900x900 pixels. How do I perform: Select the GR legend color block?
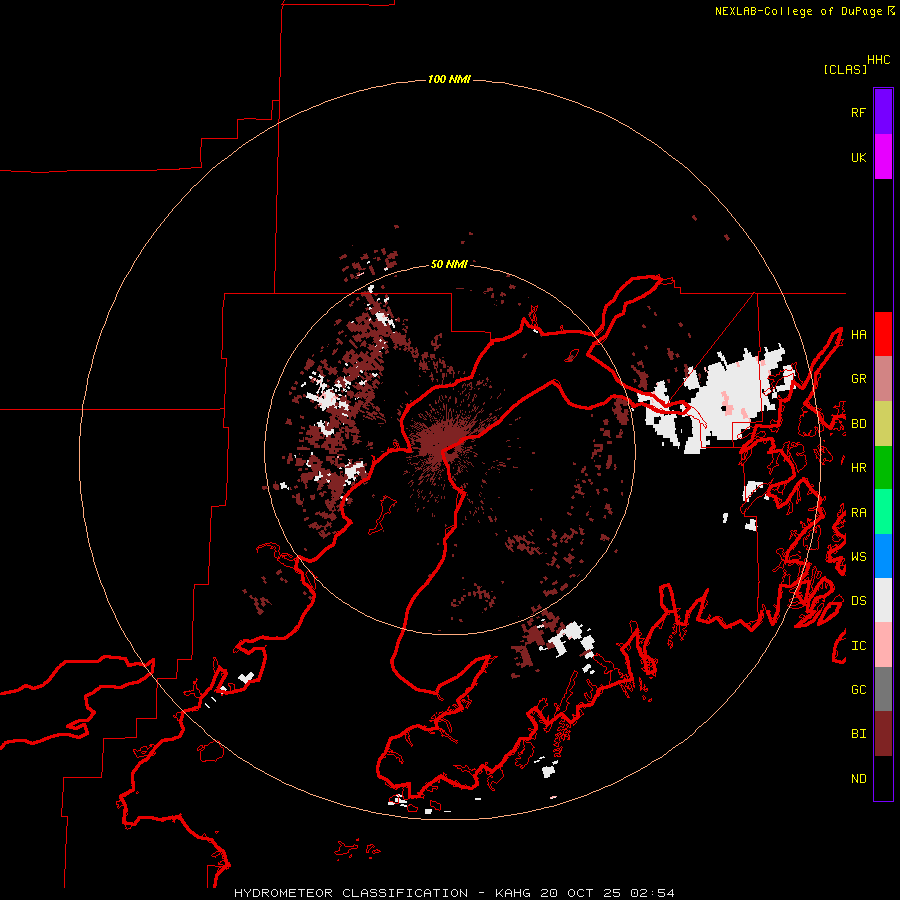pos(883,379)
